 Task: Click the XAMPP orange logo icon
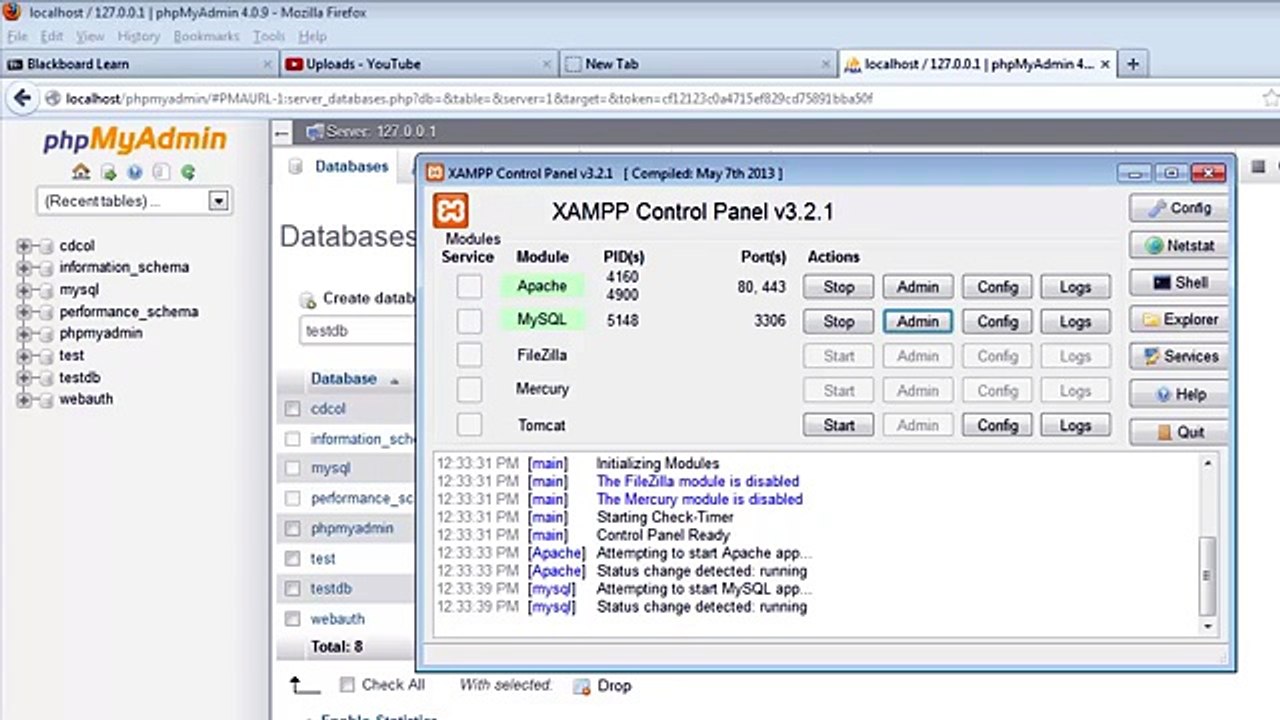(451, 211)
